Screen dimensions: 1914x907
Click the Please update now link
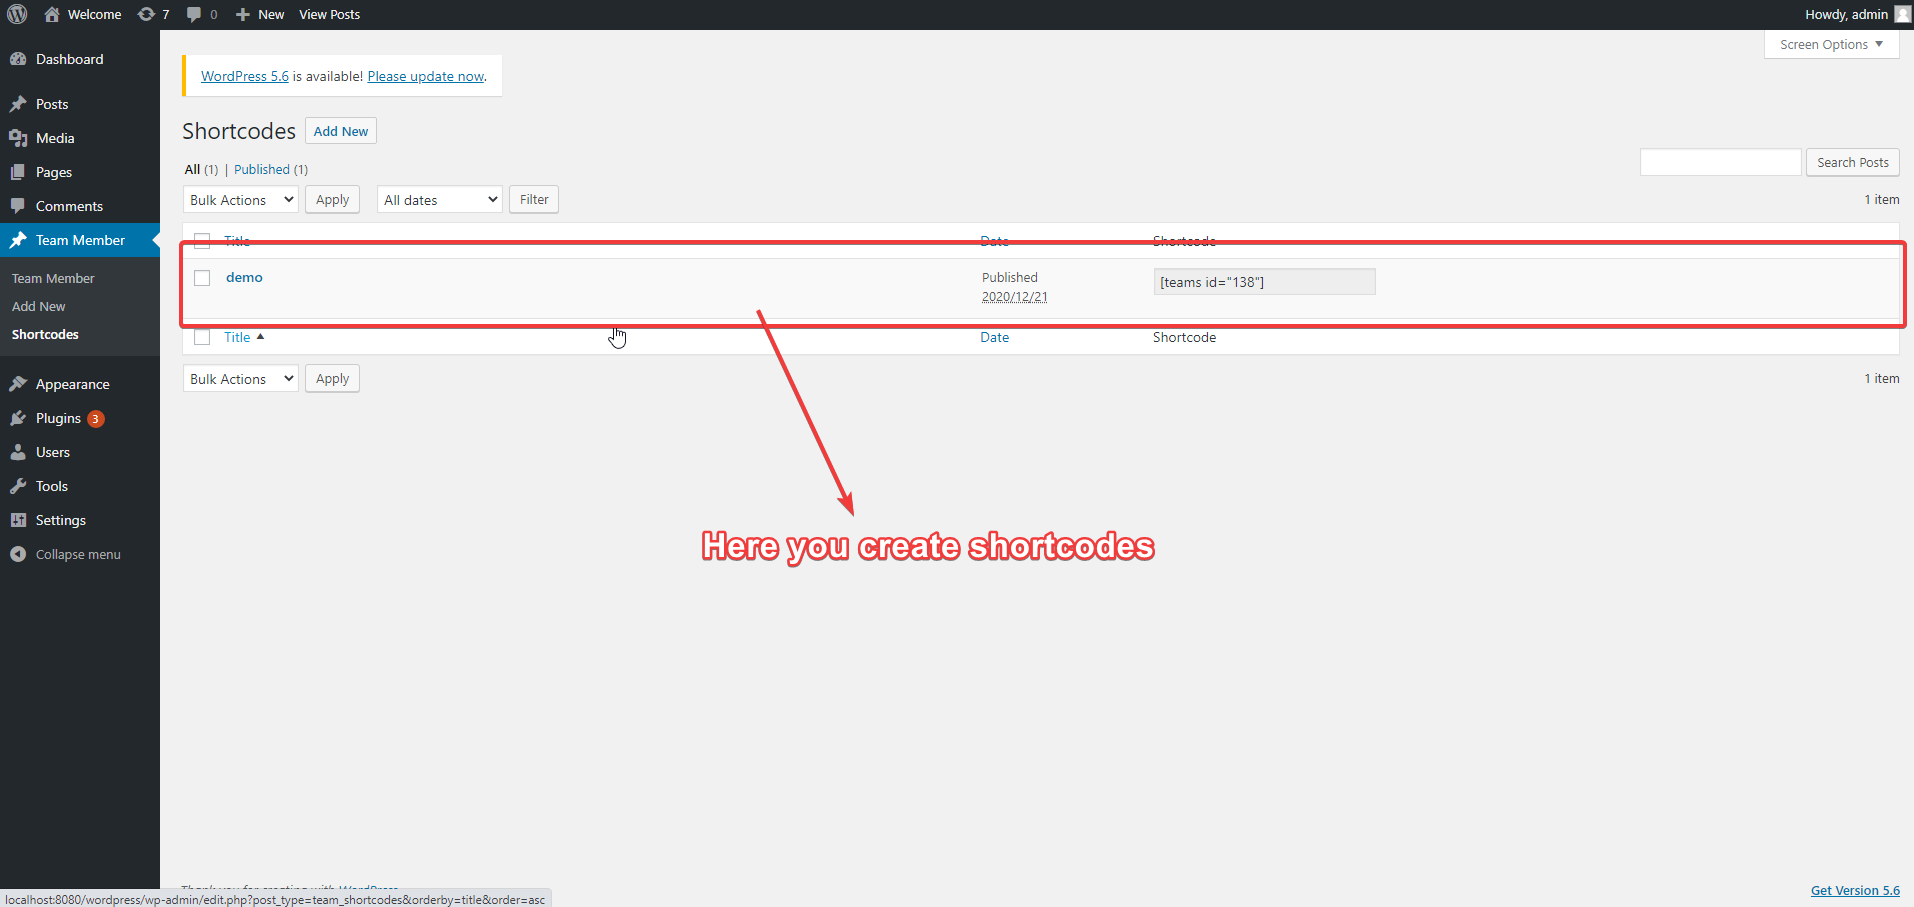(x=426, y=76)
